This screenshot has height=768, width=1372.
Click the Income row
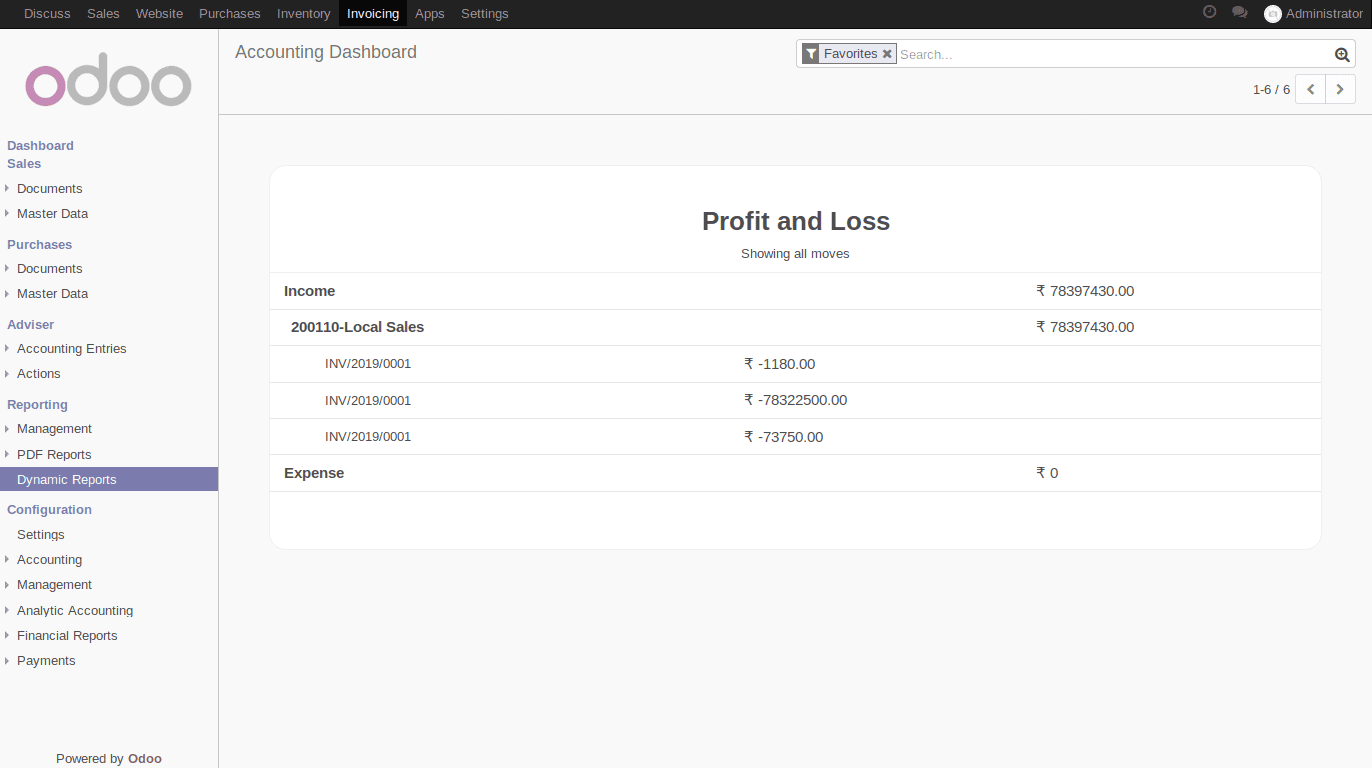tap(795, 291)
